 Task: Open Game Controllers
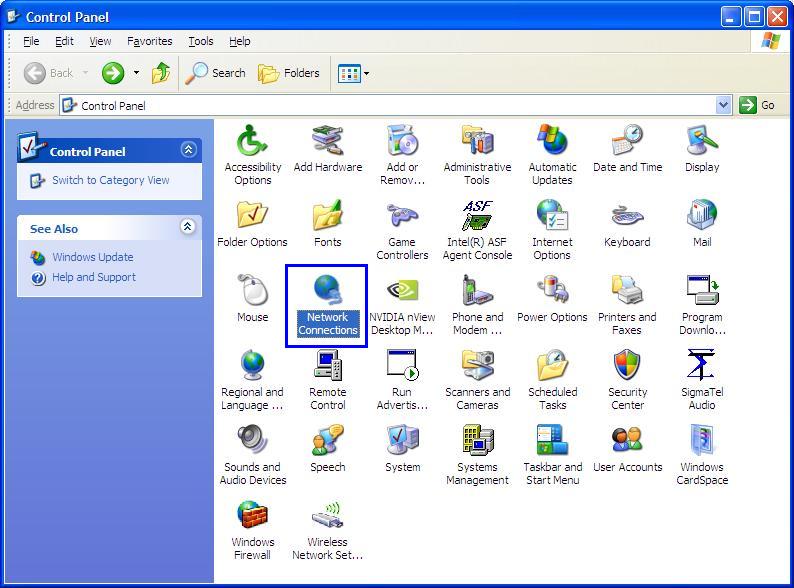(402, 229)
